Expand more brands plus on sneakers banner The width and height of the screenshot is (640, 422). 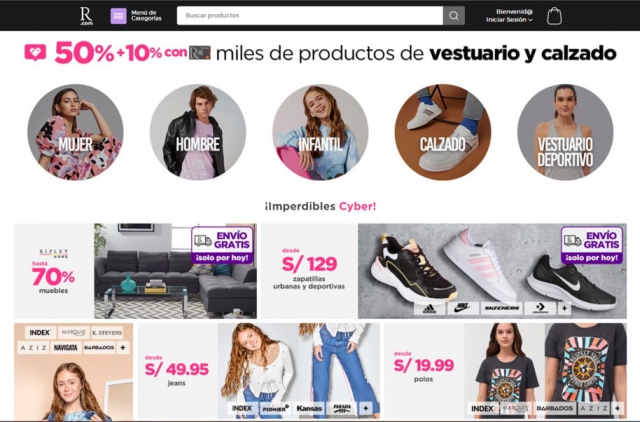tap(564, 308)
